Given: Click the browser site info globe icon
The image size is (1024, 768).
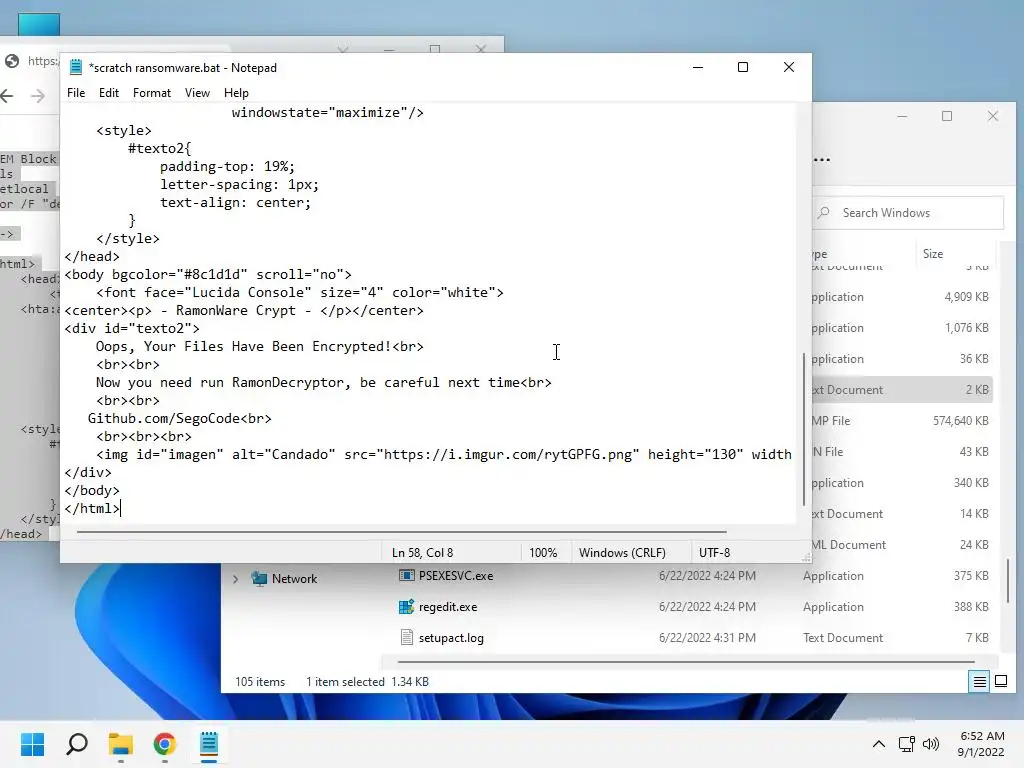Looking at the screenshot, I should coord(12,61).
